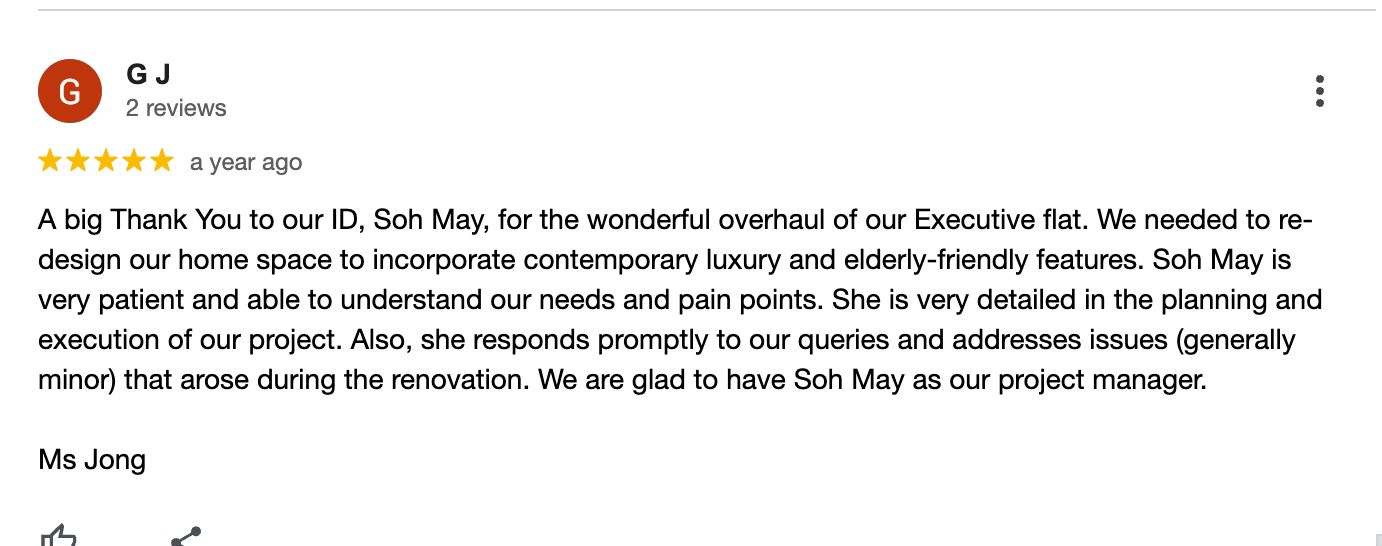The image size is (1382, 546).
Task: Click the words "project manager" in review
Action: (1103, 381)
